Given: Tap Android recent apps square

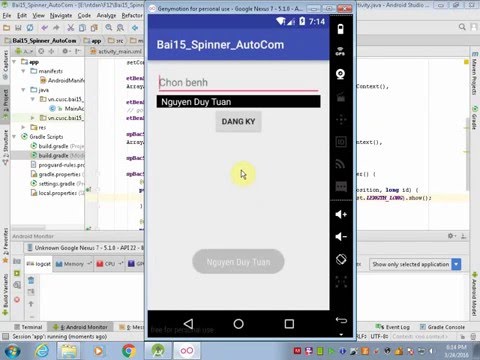Looking at the screenshot, I should tap(289, 324).
